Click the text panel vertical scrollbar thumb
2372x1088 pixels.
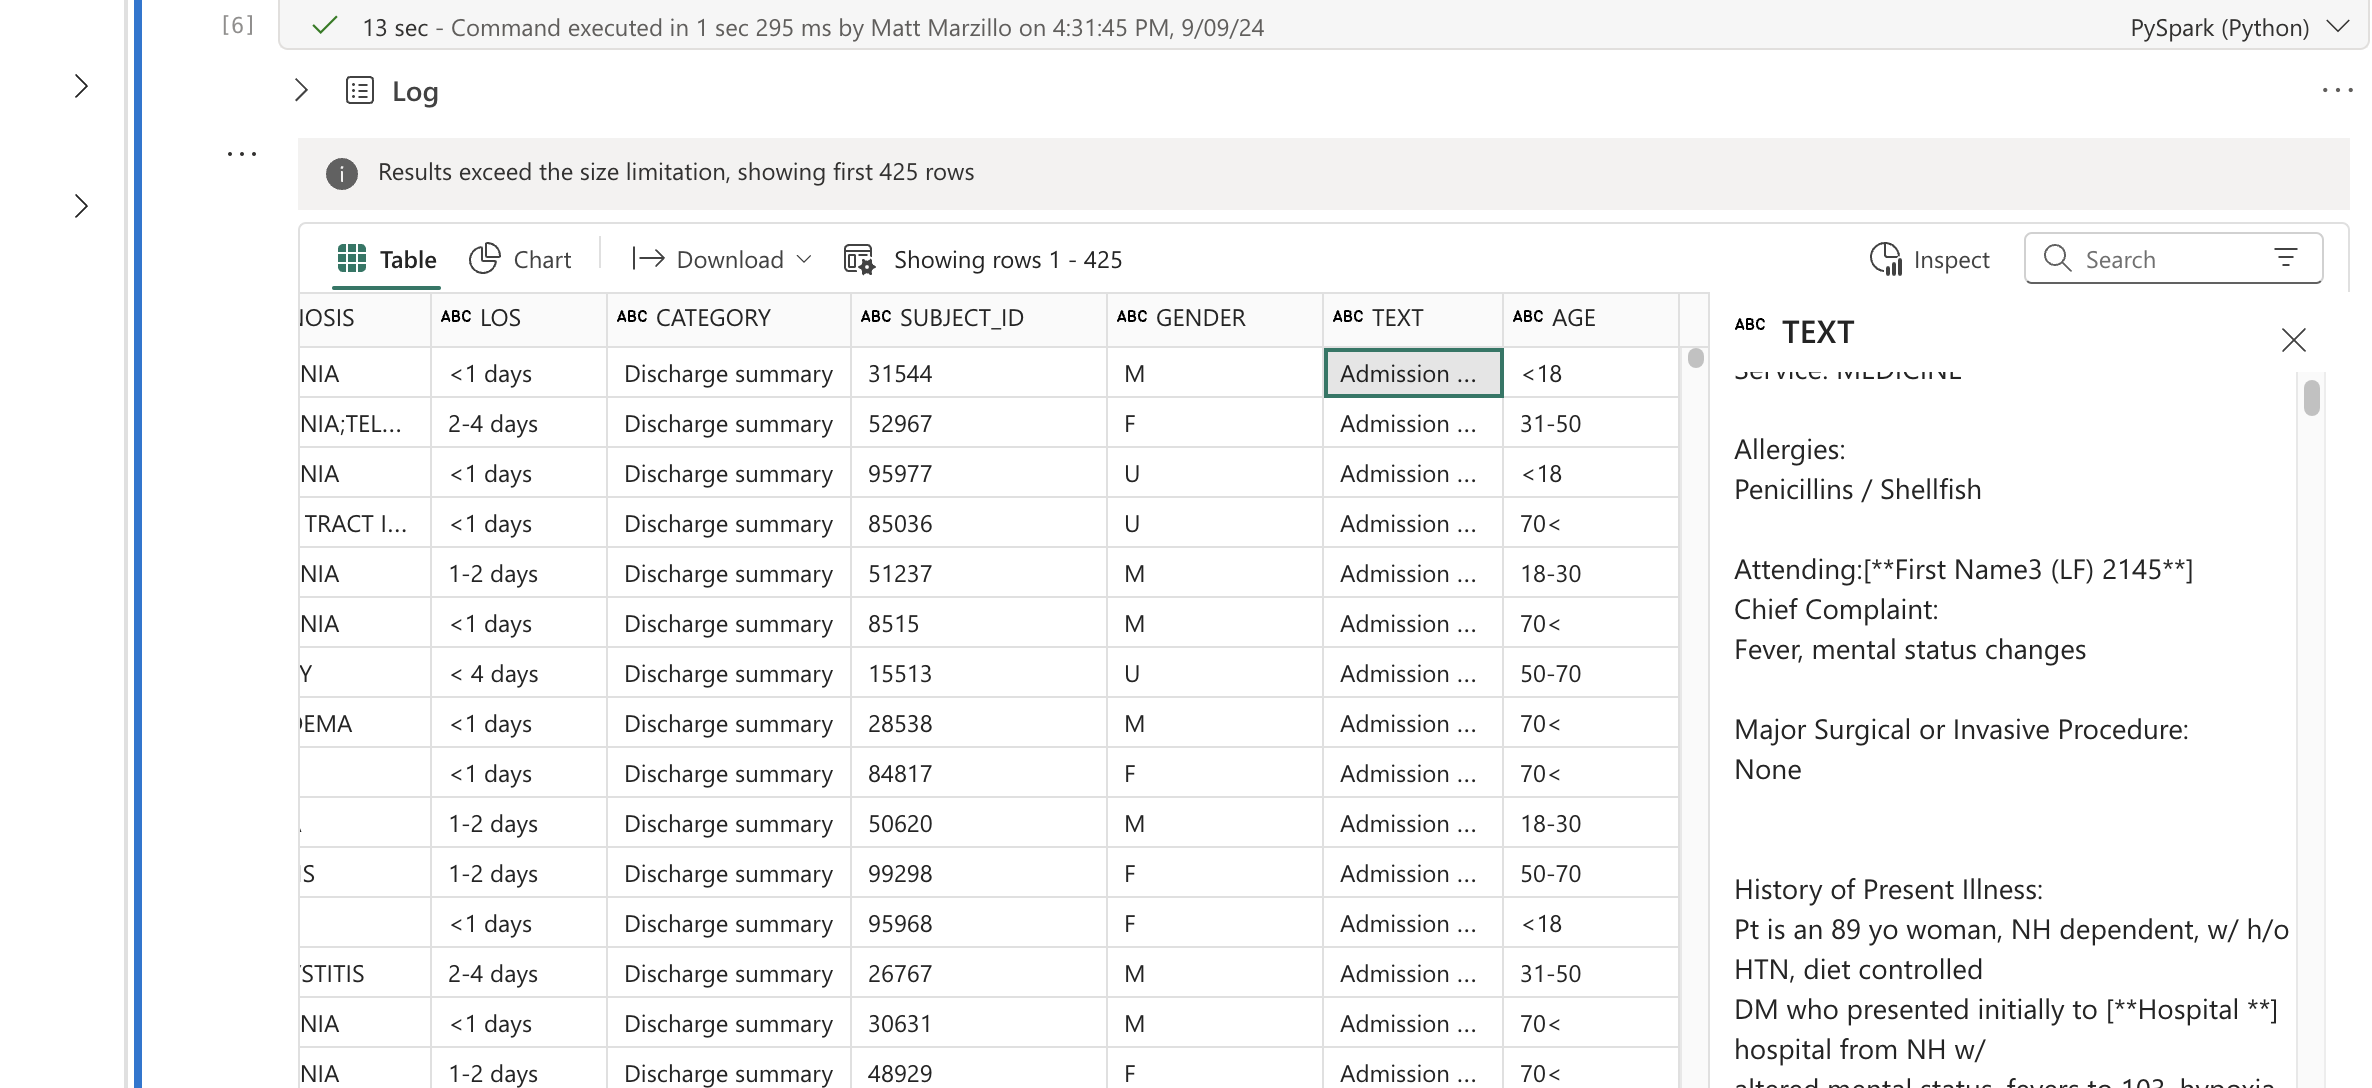tap(2311, 397)
